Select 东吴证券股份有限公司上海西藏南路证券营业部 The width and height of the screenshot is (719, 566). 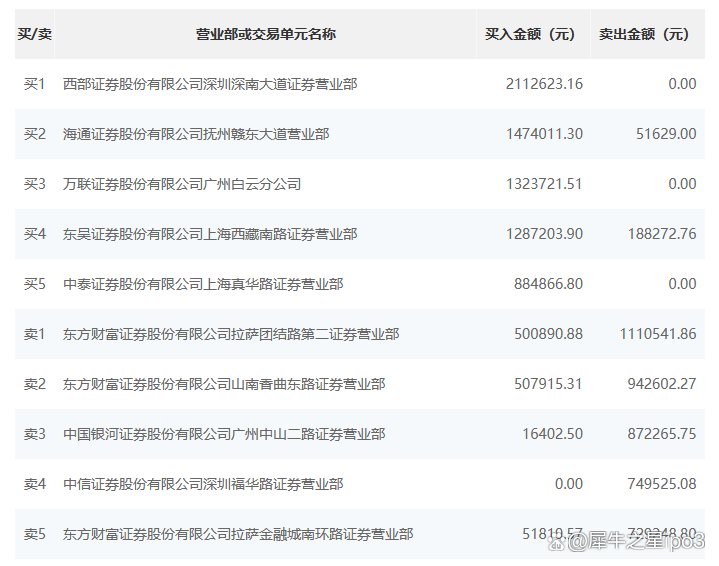tap(210, 234)
